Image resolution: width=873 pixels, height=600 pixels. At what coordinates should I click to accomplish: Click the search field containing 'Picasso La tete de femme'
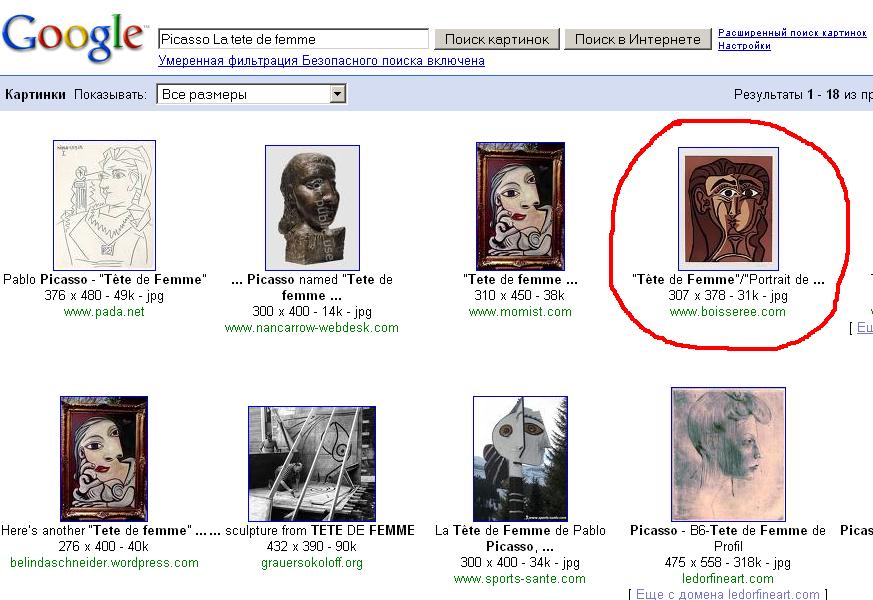(293, 40)
